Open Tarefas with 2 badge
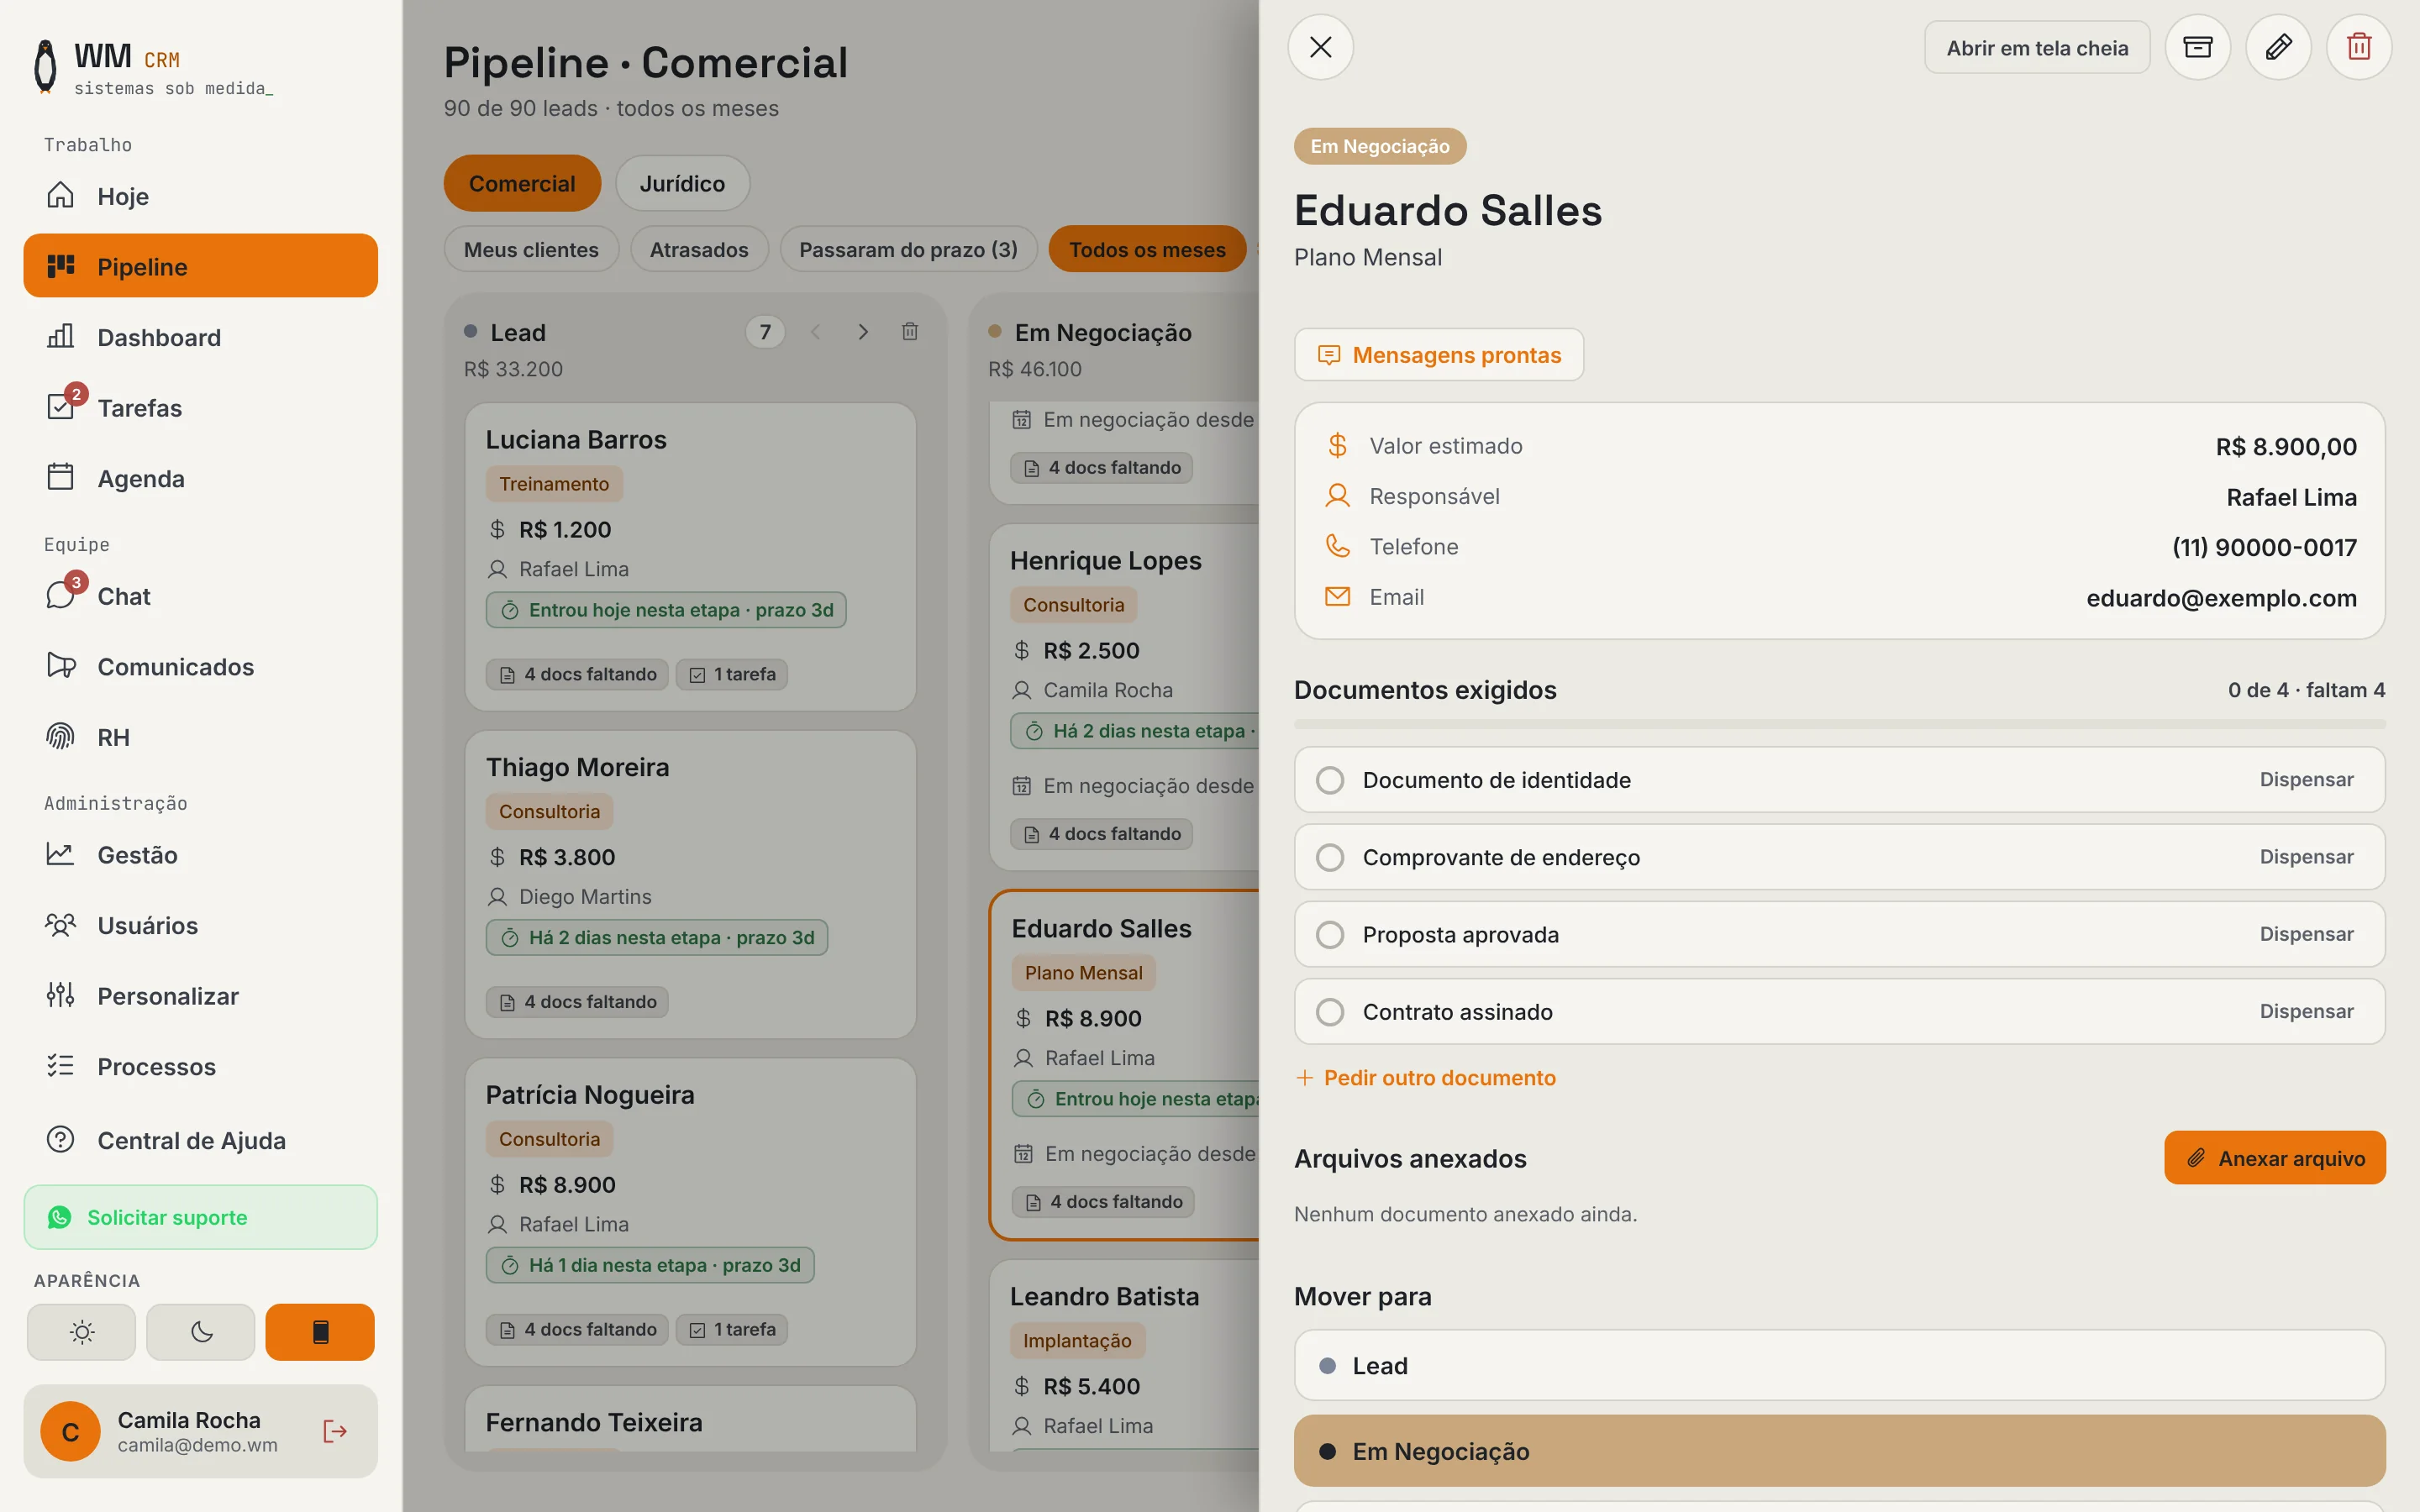Viewport: 2420px width, 1512px height. [200, 408]
